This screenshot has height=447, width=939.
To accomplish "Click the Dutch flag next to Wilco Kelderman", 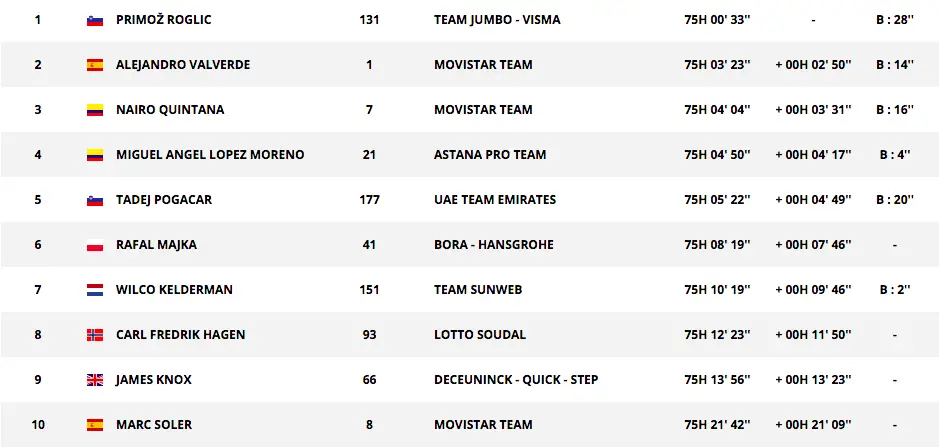I will coord(95,290).
